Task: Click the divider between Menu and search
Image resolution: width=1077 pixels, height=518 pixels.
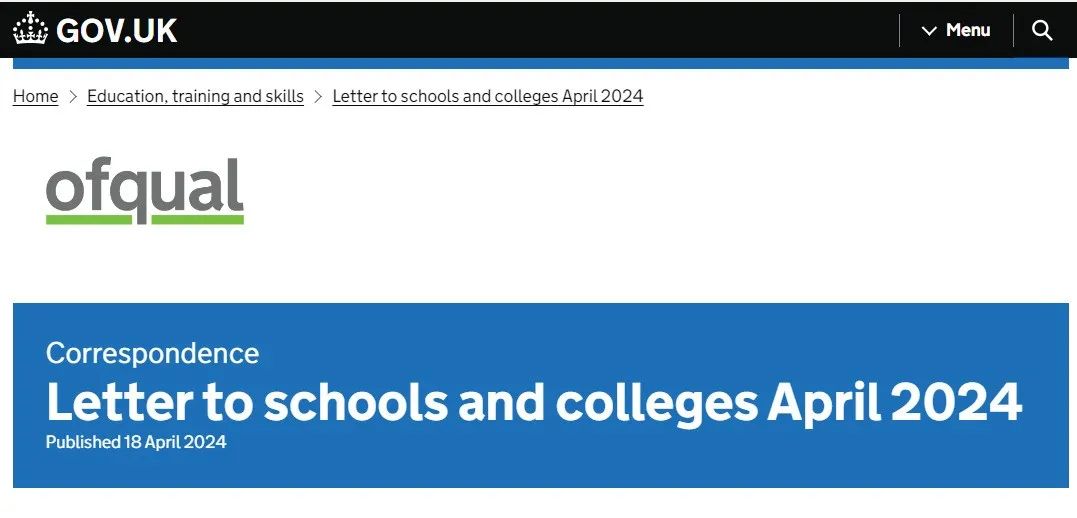Action: [1013, 30]
